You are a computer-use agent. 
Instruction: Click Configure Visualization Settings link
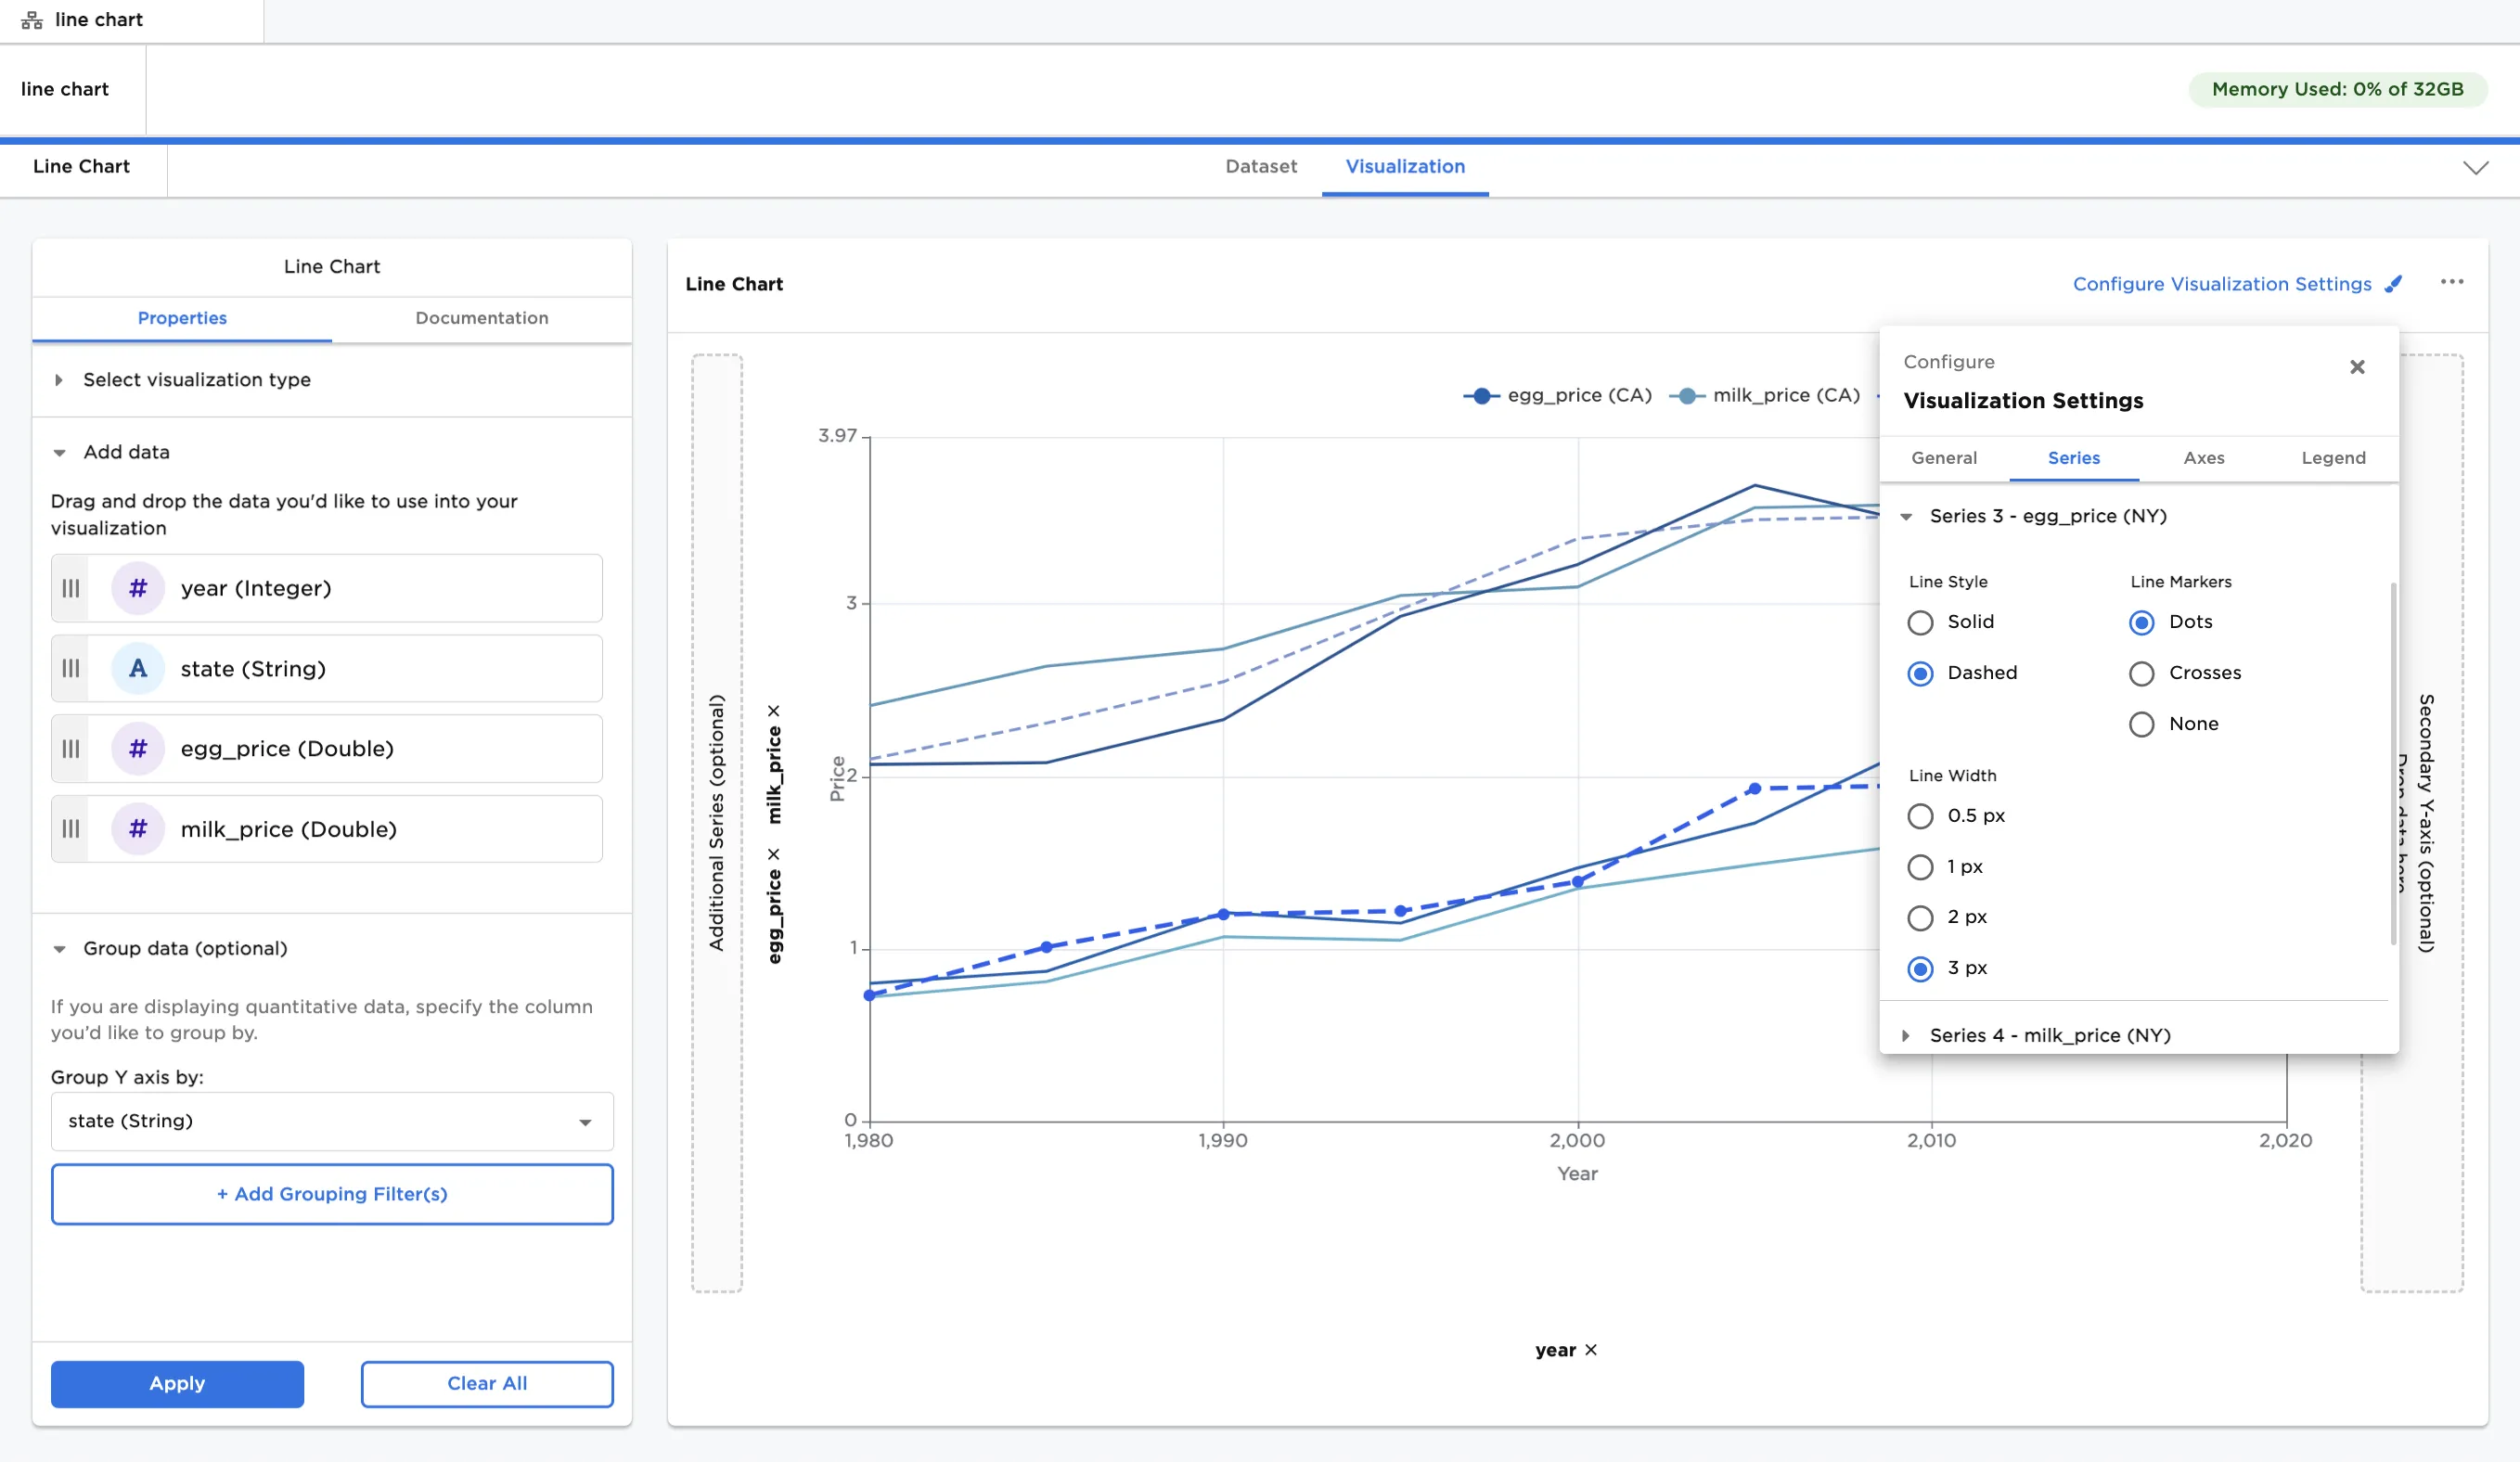2222,284
